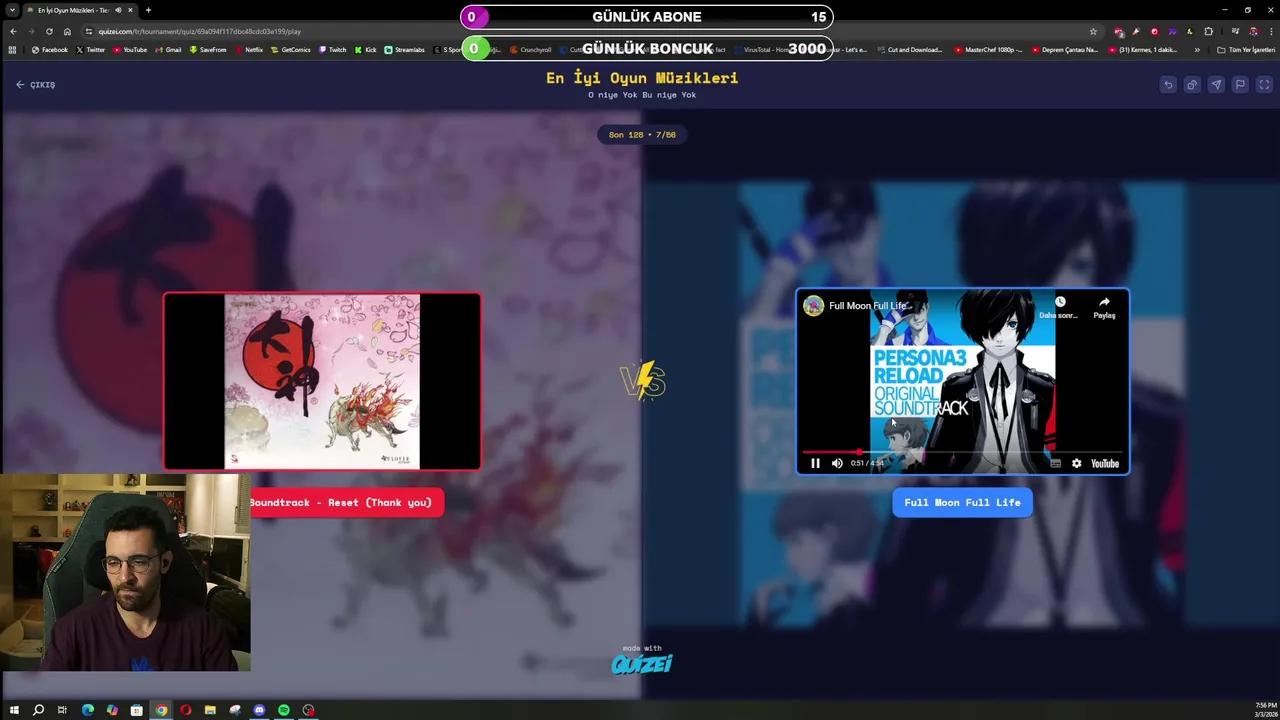
Task: Open the YouTube bookmark
Action: coord(130,50)
